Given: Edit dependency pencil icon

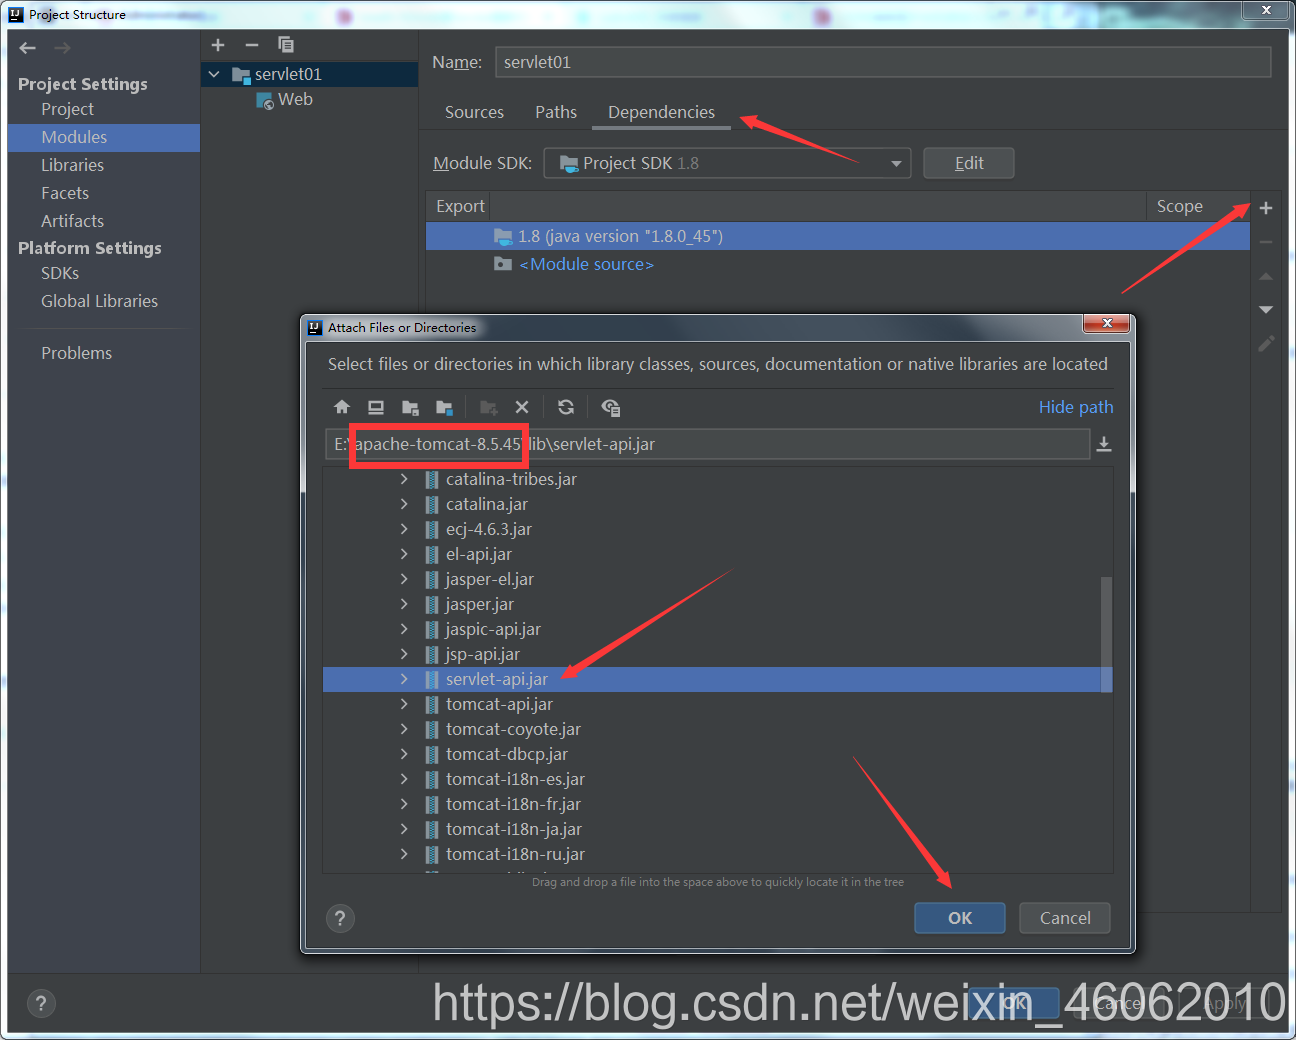Looking at the screenshot, I should point(1266,344).
